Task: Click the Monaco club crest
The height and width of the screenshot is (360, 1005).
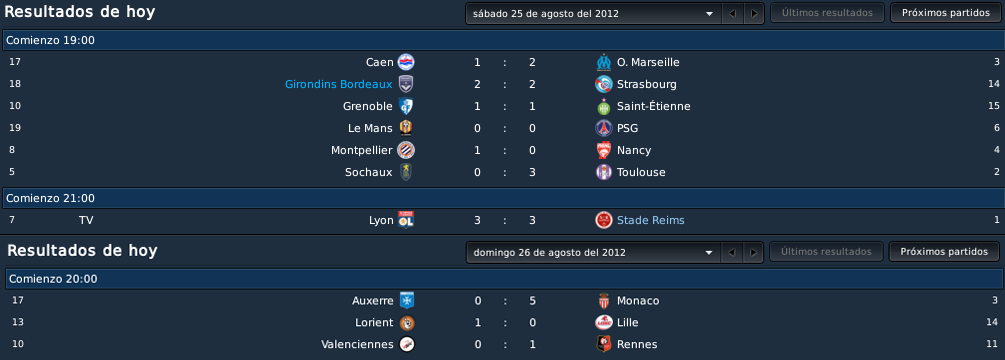Action: pyautogui.click(x=604, y=301)
